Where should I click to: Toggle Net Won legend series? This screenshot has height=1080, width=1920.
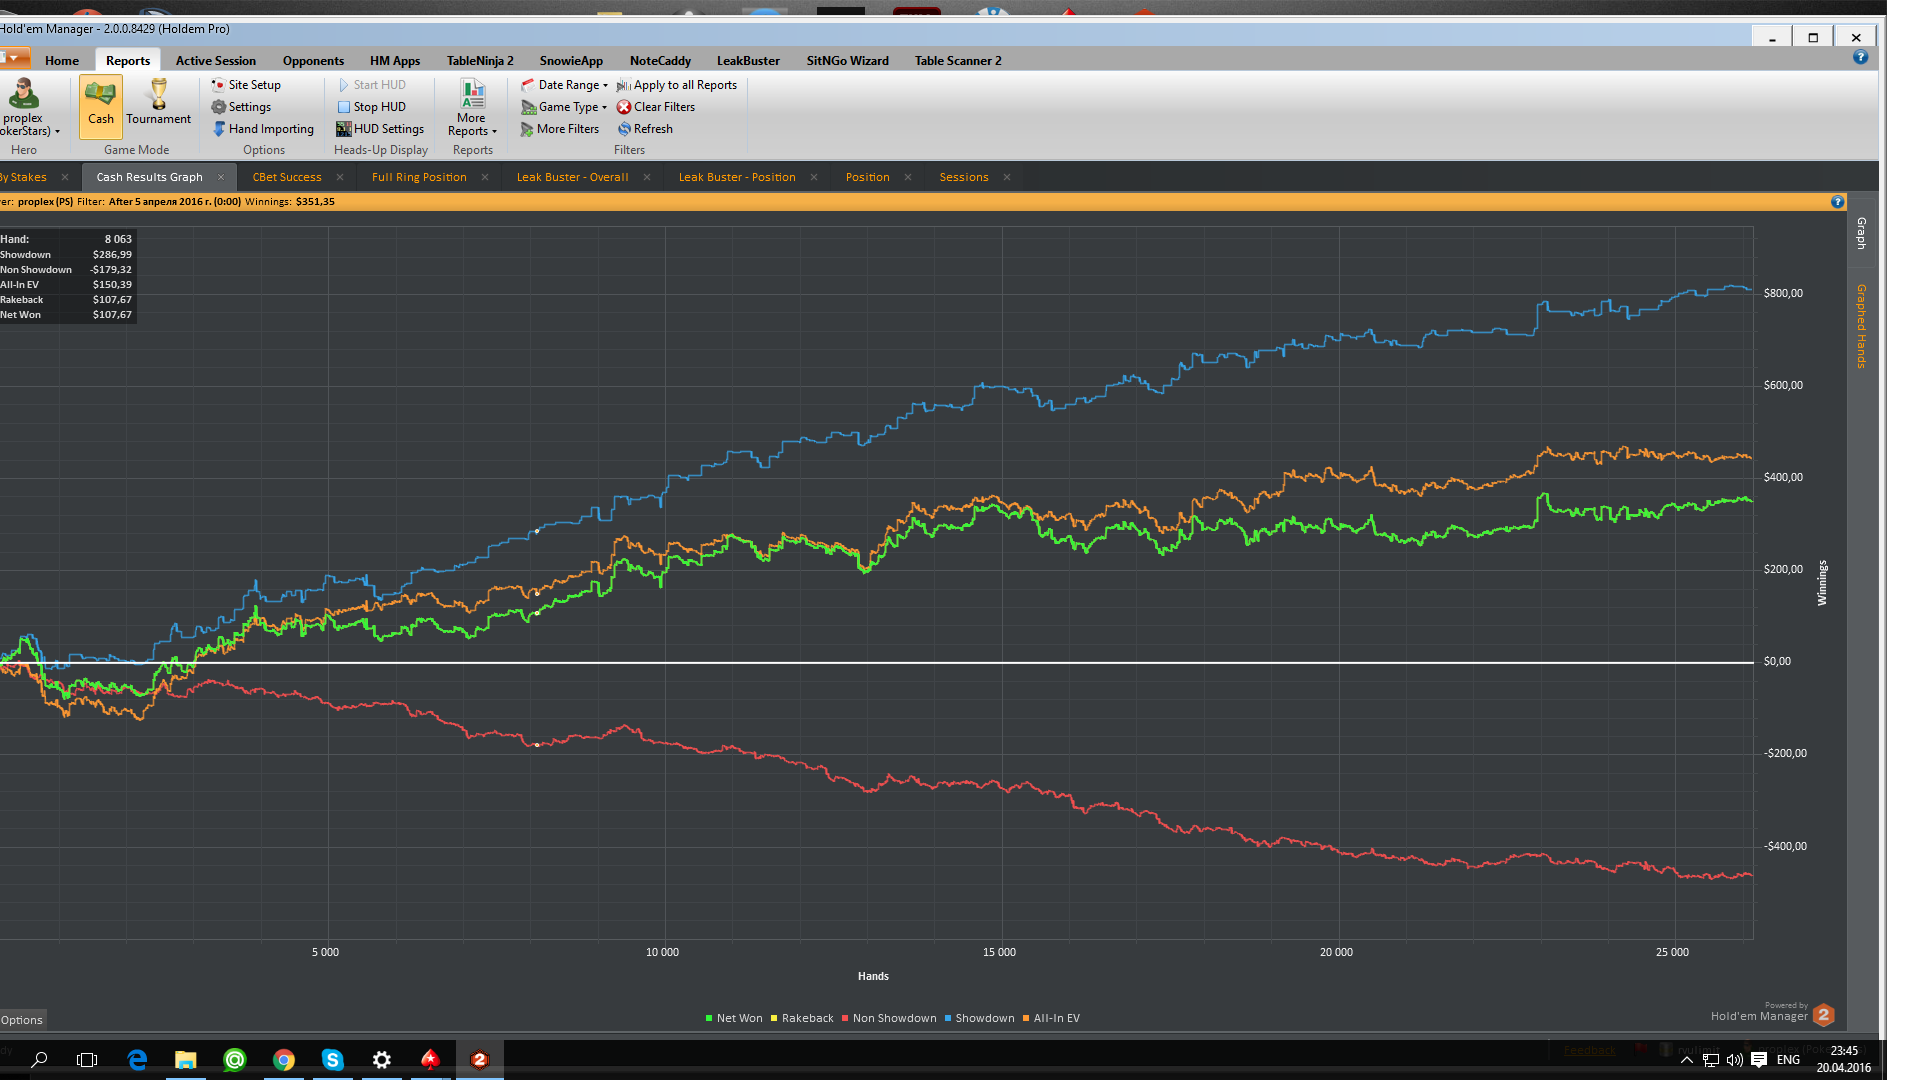pyautogui.click(x=734, y=1019)
